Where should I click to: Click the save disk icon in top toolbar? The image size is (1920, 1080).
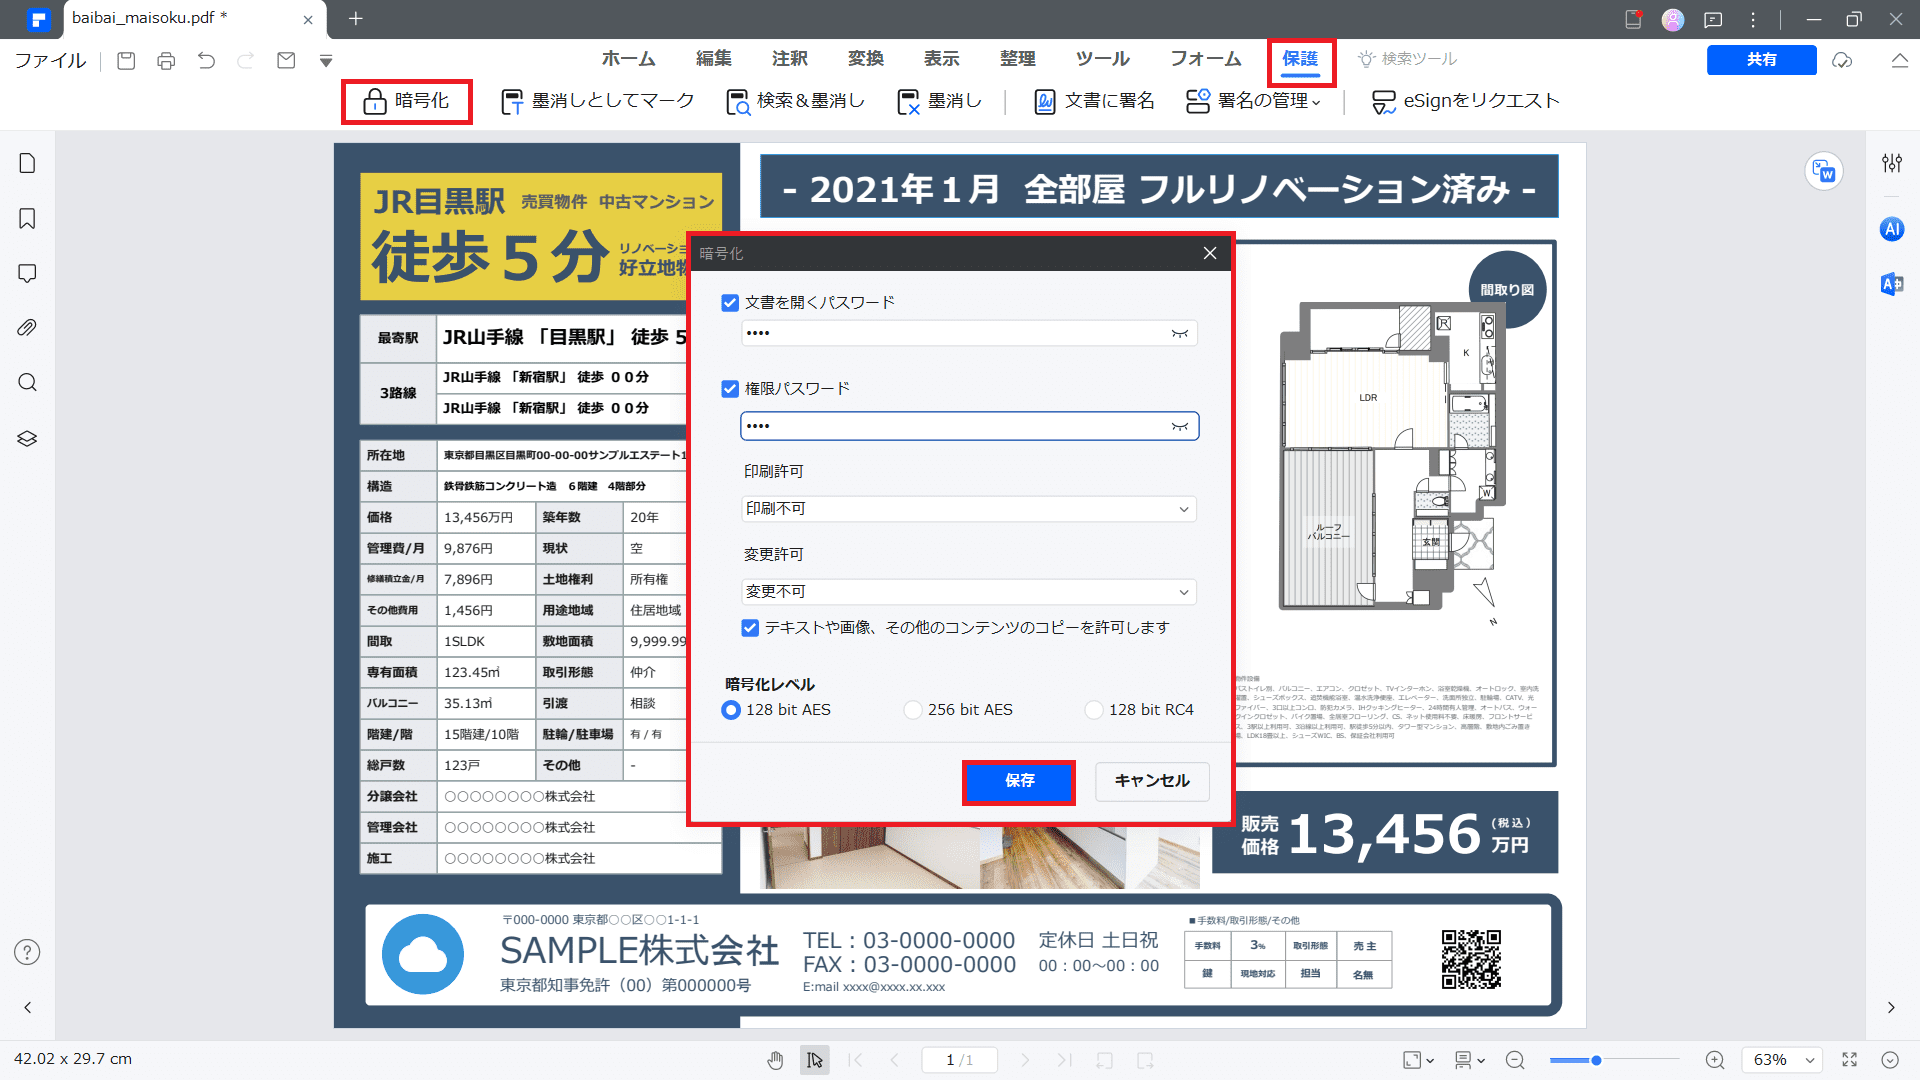click(126, 61)
